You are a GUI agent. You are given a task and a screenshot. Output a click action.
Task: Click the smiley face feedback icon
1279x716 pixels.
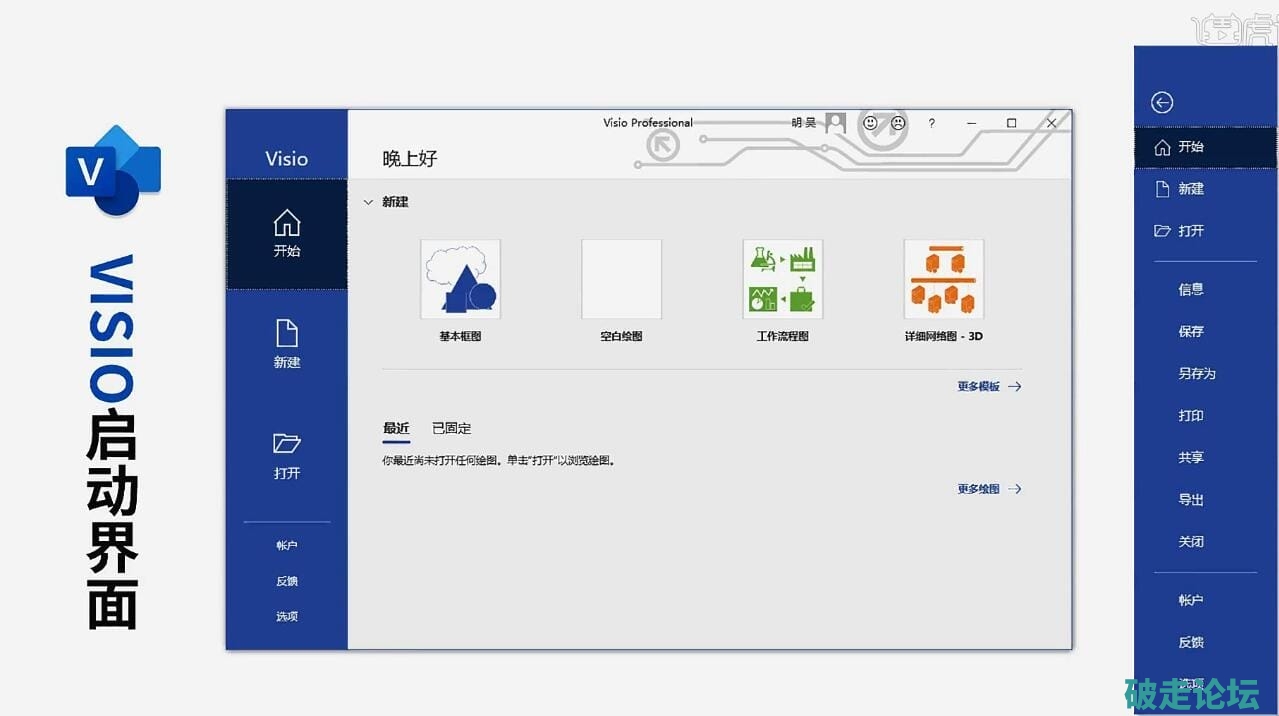point(870,123)
